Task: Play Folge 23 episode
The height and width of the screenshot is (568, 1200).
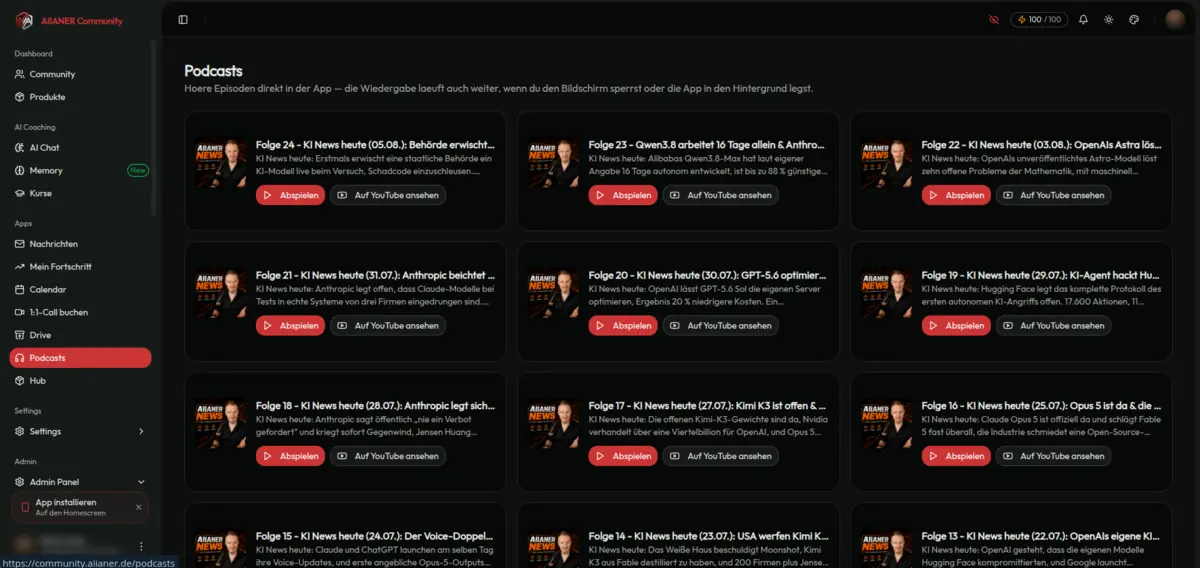Action: [x=623, y=195]
